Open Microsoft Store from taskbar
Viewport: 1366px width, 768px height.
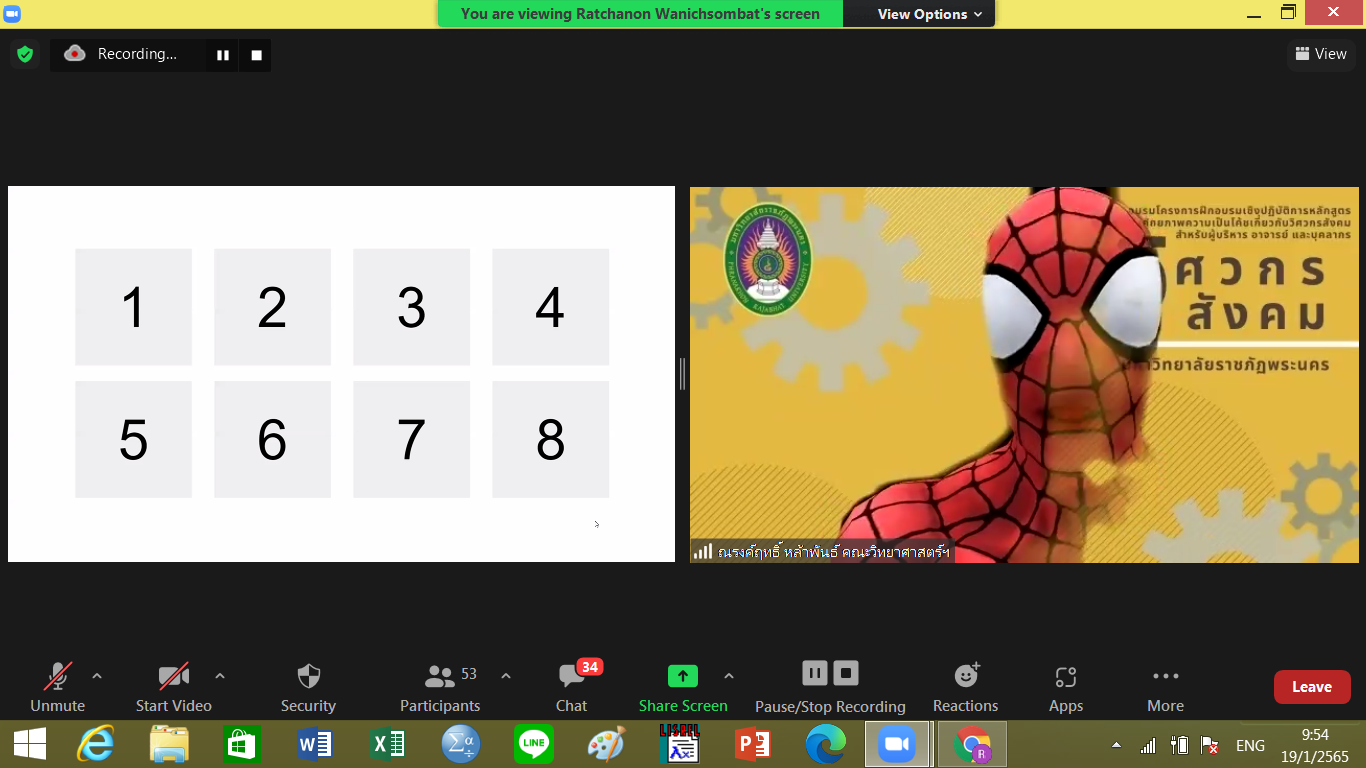click(242, 744)
